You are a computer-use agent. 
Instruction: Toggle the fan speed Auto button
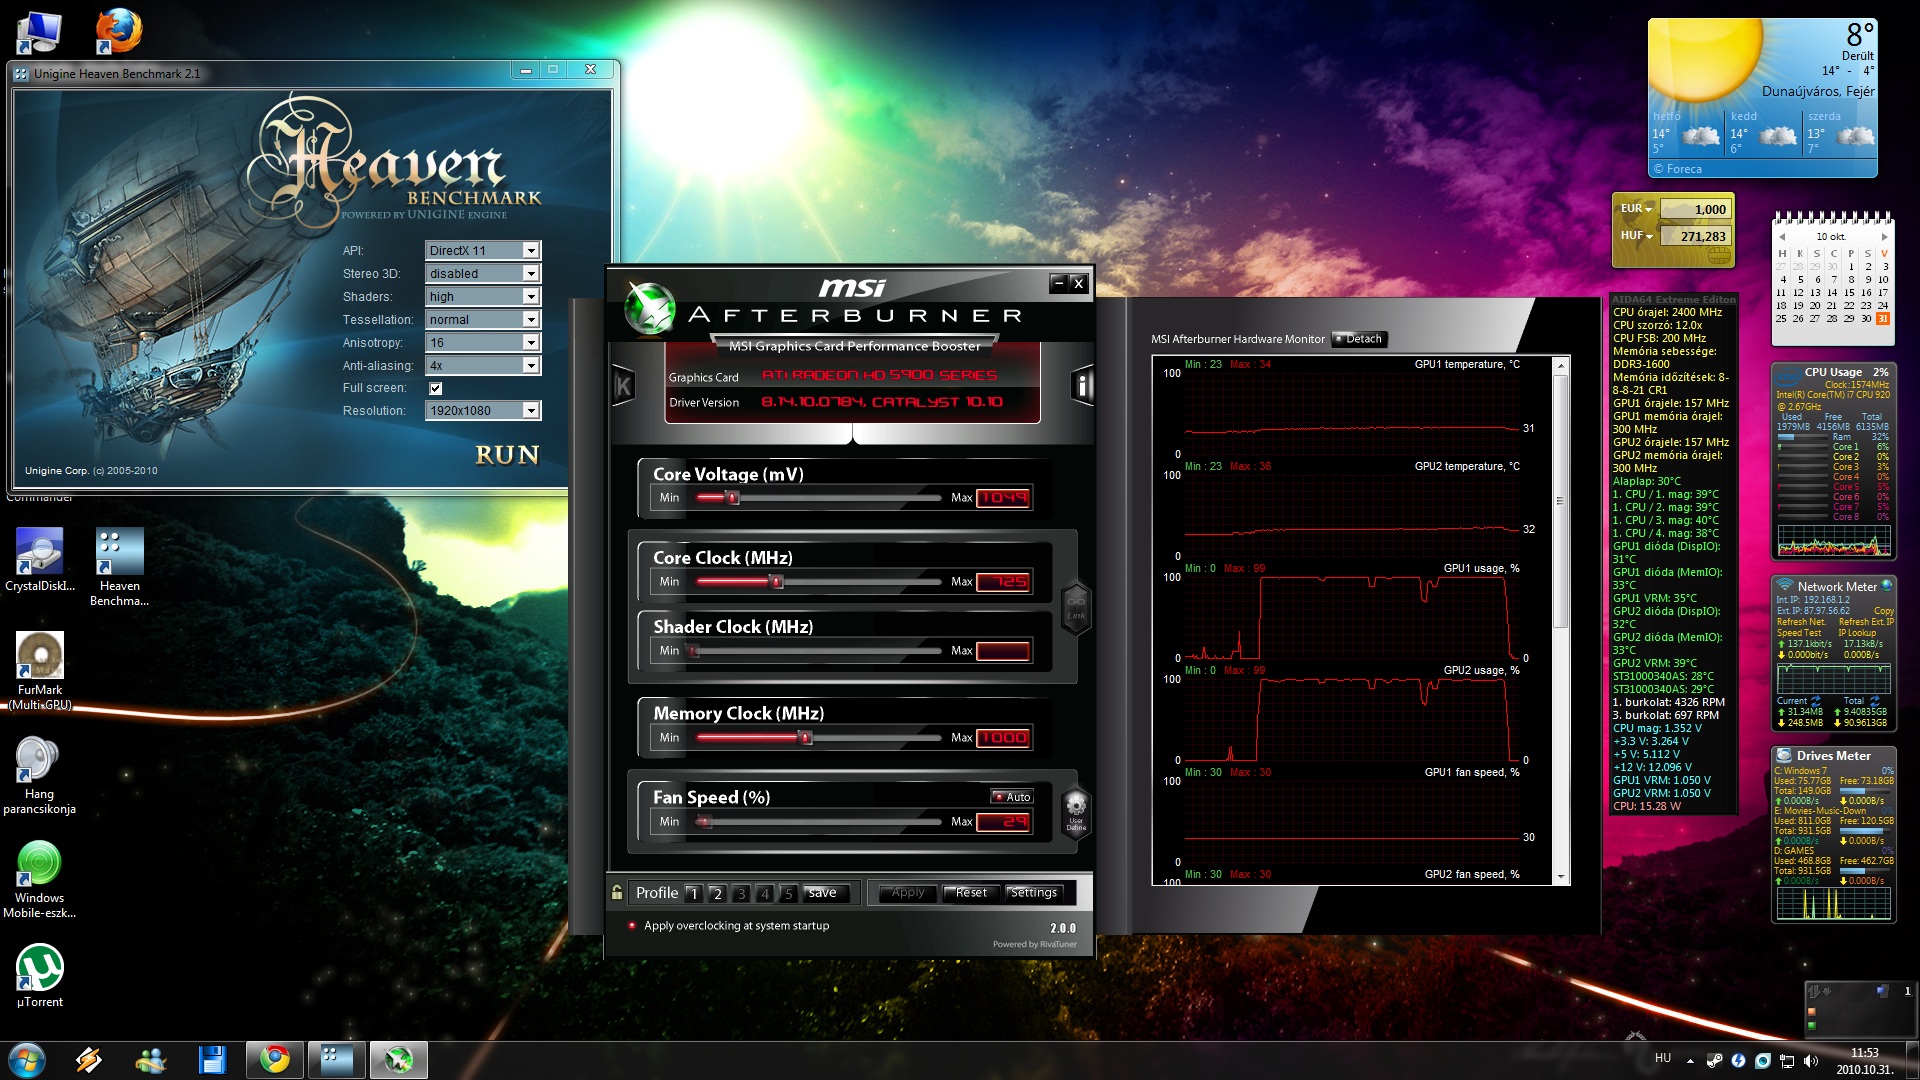(x=1012, y=797)
